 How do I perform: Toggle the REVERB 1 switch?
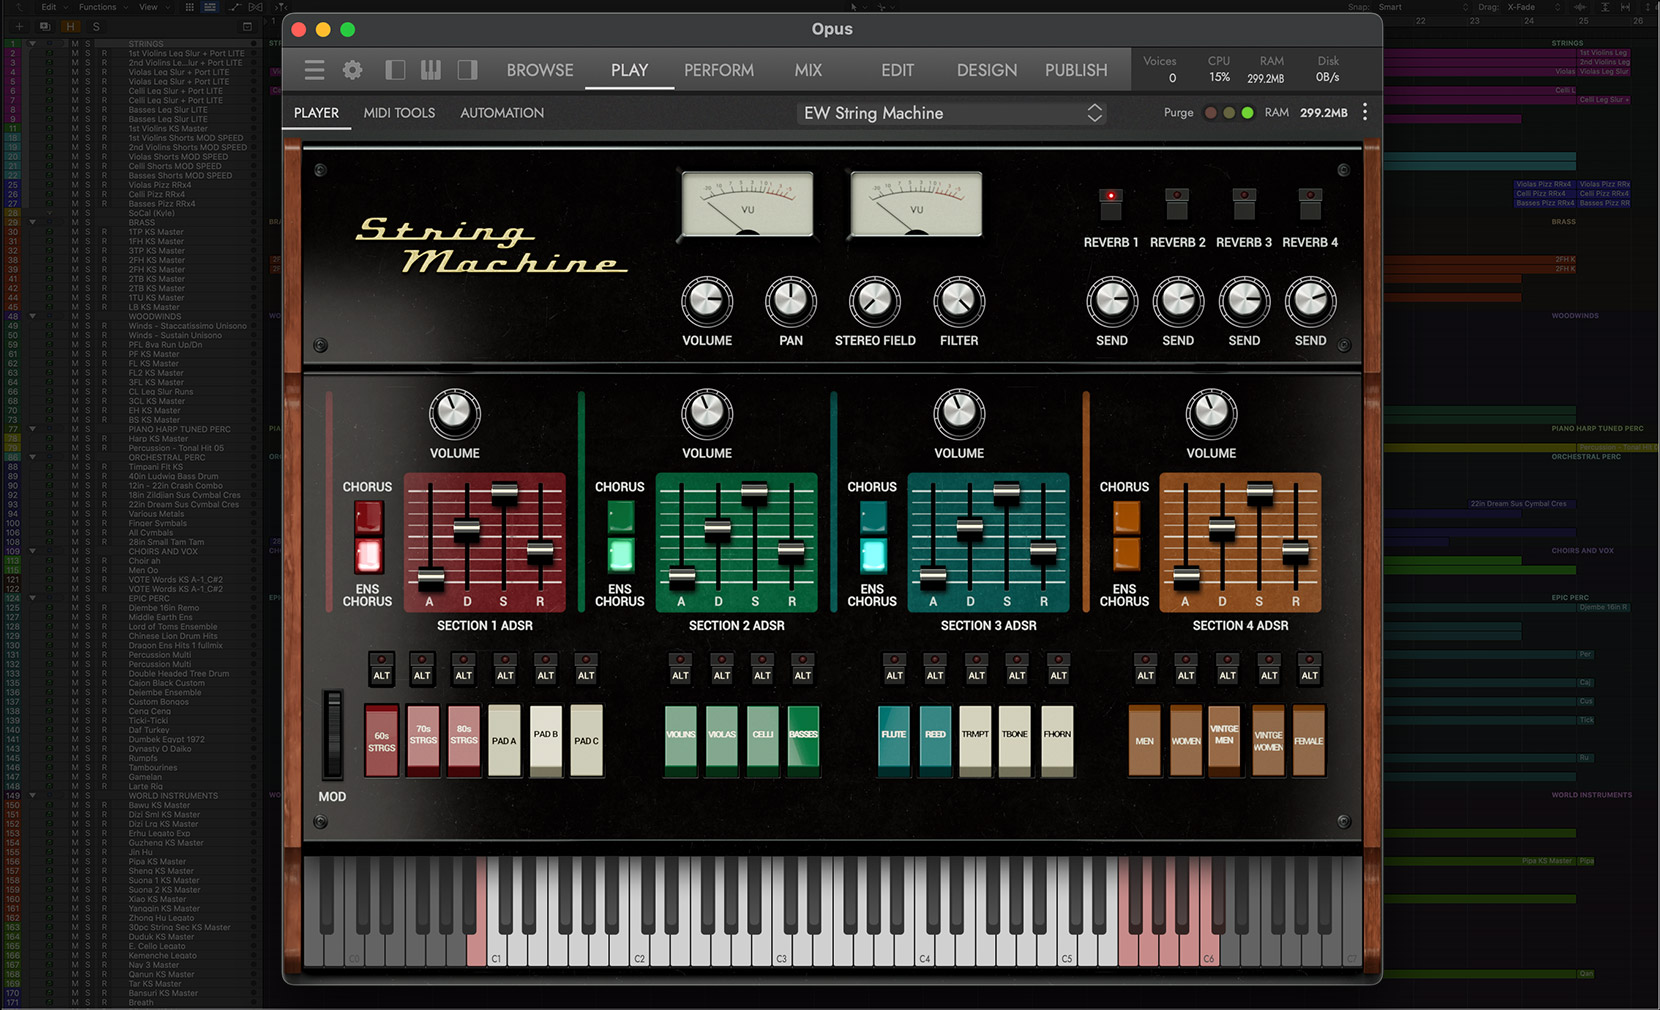coord(1111,204)
